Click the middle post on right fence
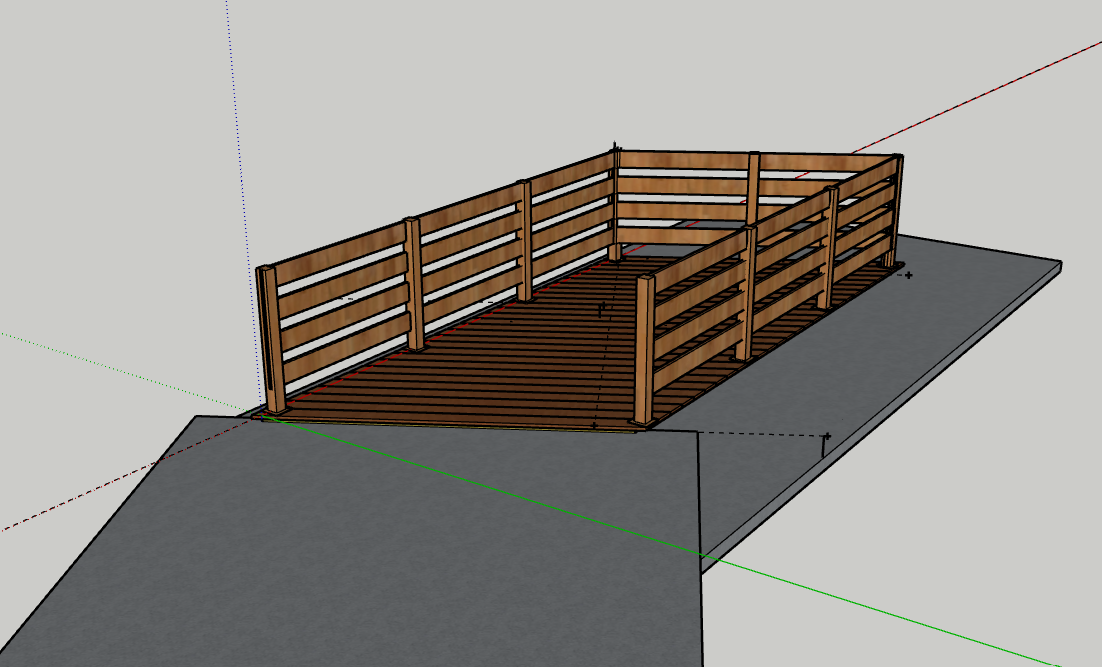 pyautogui.click(x=746, y=293)
